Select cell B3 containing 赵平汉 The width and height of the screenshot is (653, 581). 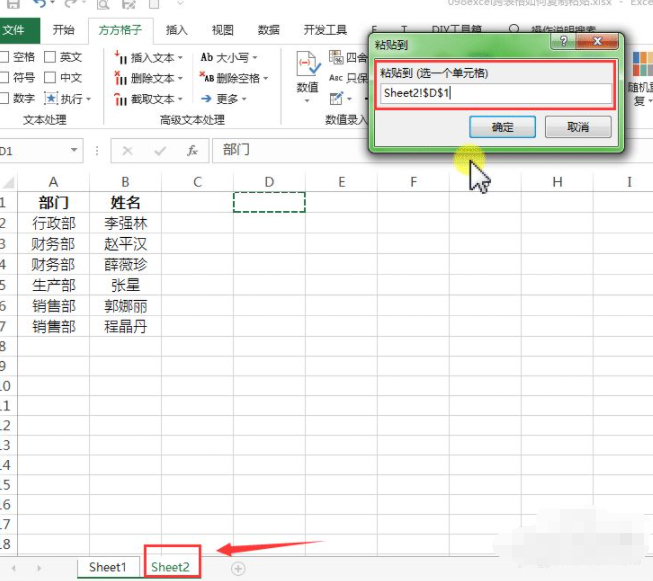pyautogui.click(x=125, y=244)
